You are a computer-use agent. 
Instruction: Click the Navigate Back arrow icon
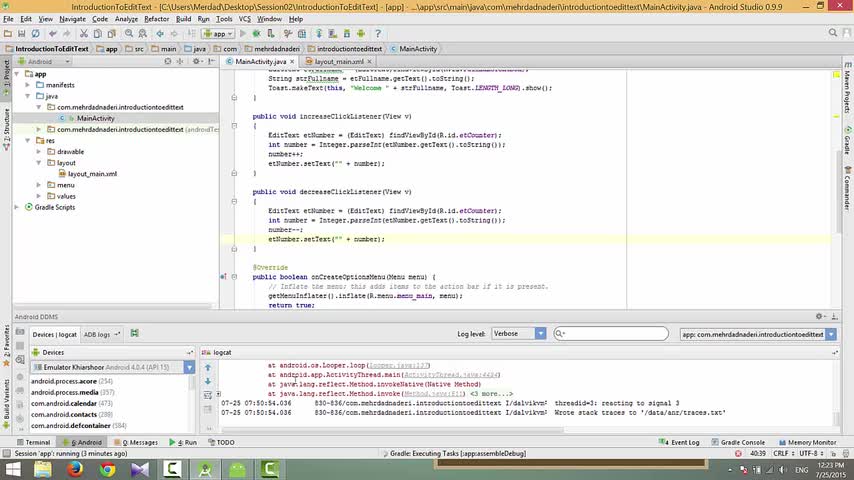pos(160,34)
